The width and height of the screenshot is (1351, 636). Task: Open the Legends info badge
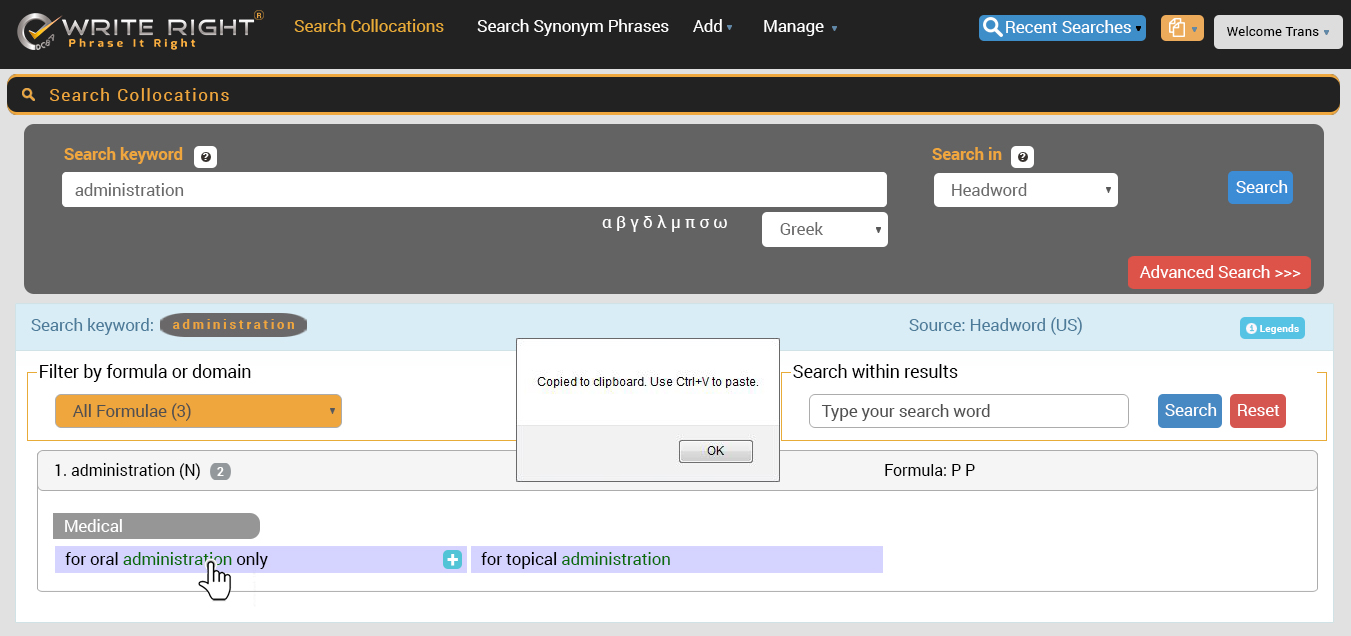1272,328
